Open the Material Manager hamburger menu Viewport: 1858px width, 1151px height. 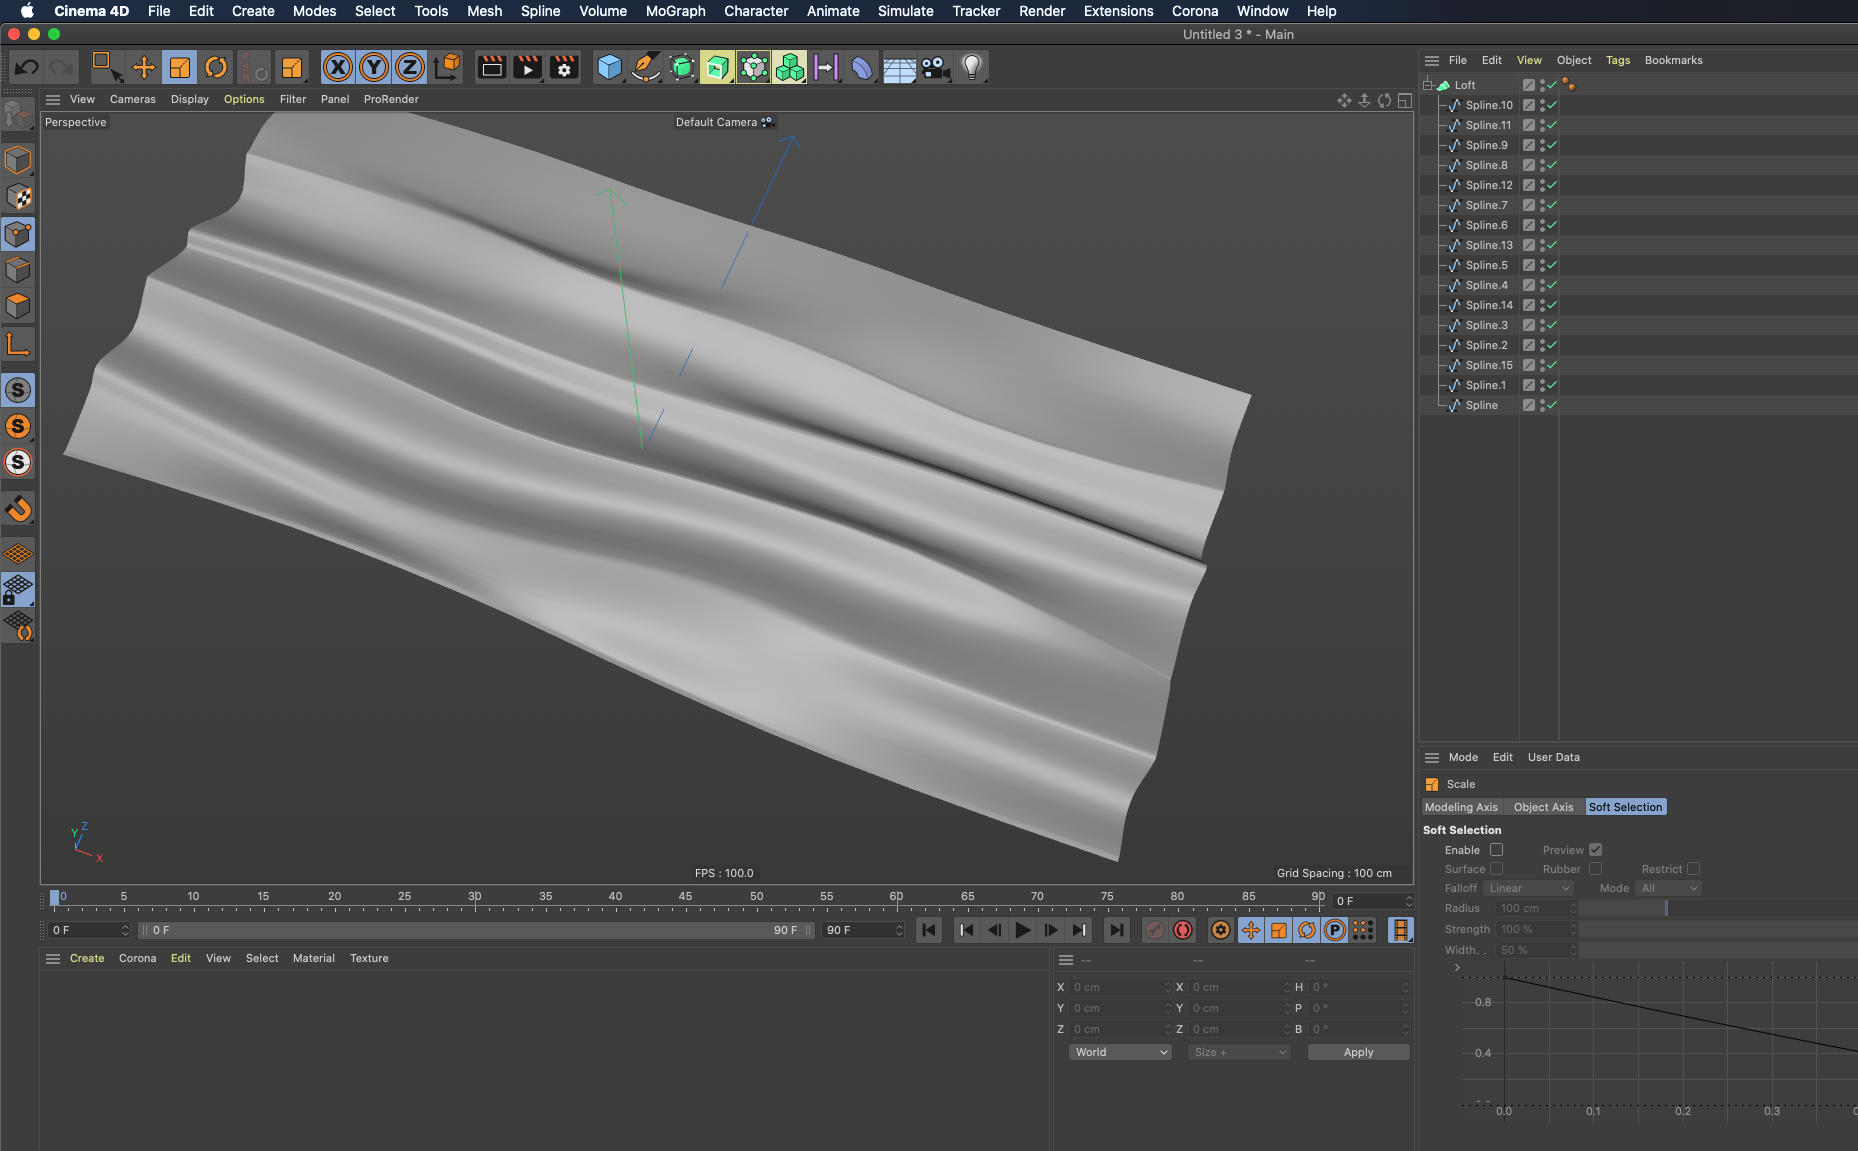53,959
